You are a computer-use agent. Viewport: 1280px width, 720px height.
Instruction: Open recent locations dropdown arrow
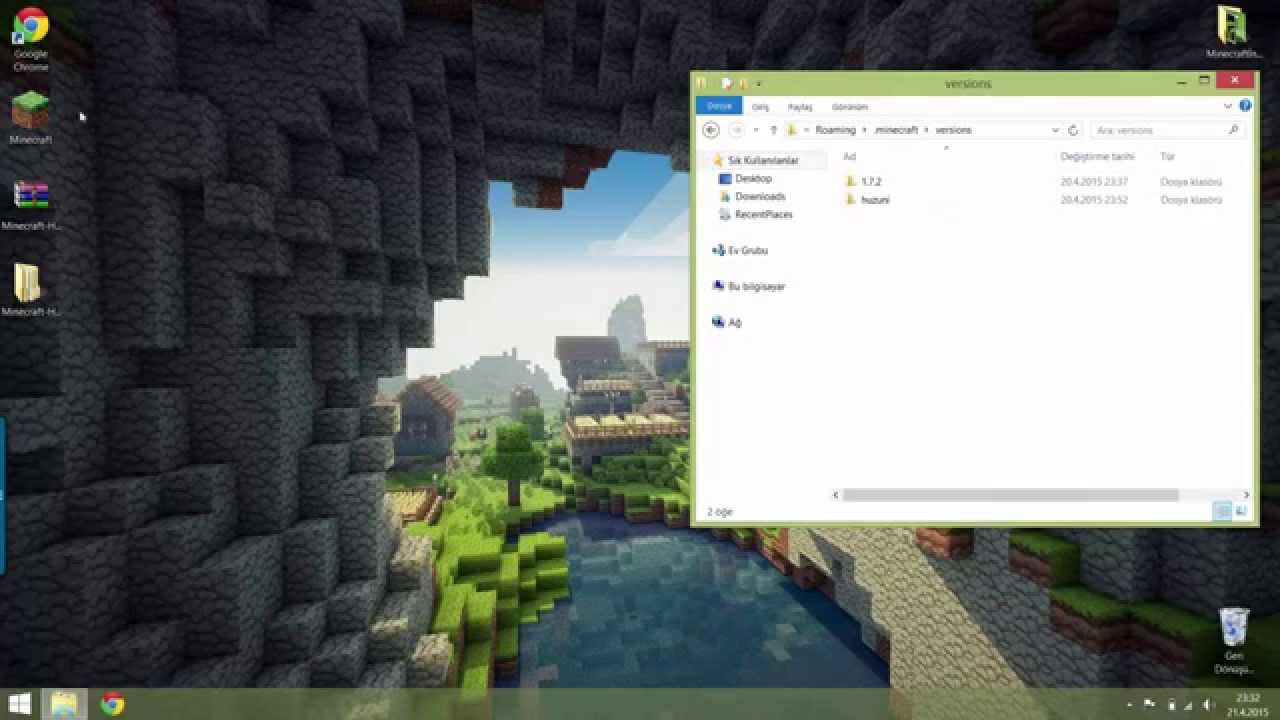756,130
